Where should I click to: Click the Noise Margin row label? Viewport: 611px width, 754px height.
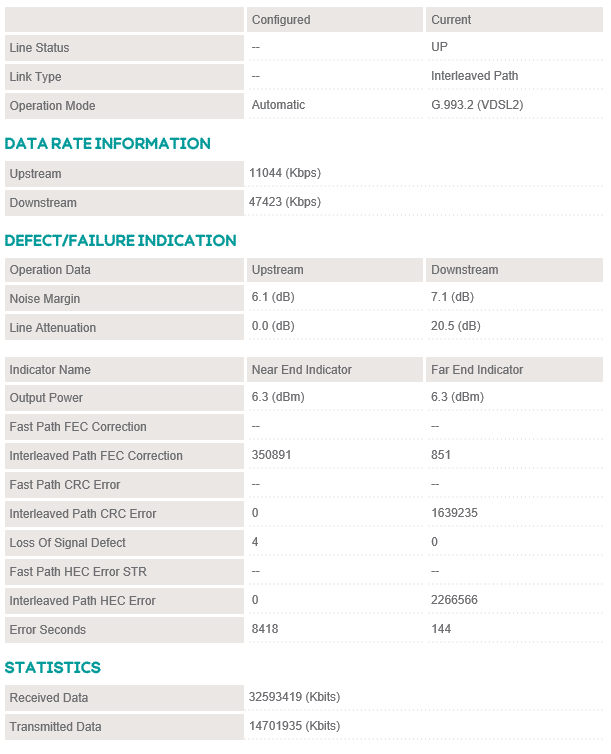coord(45,299)
